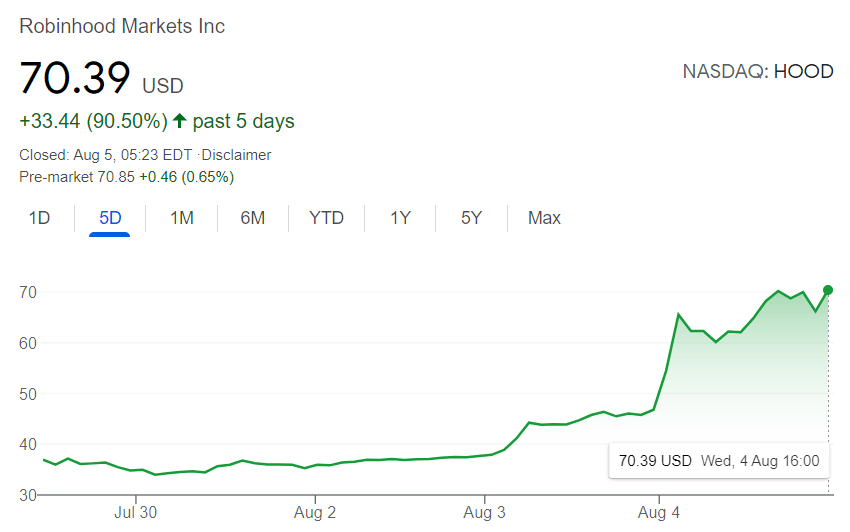Open the YTD chart range

(x=326, y=217)
